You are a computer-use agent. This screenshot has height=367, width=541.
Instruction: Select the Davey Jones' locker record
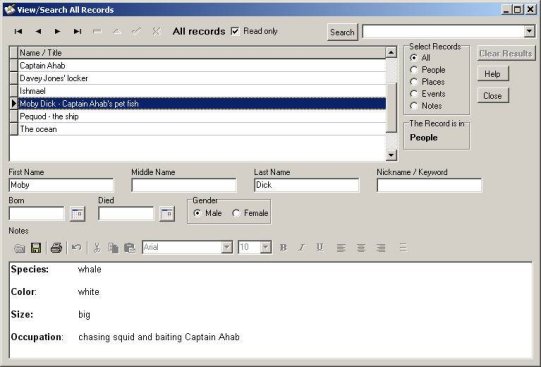[x=202, y=78]
